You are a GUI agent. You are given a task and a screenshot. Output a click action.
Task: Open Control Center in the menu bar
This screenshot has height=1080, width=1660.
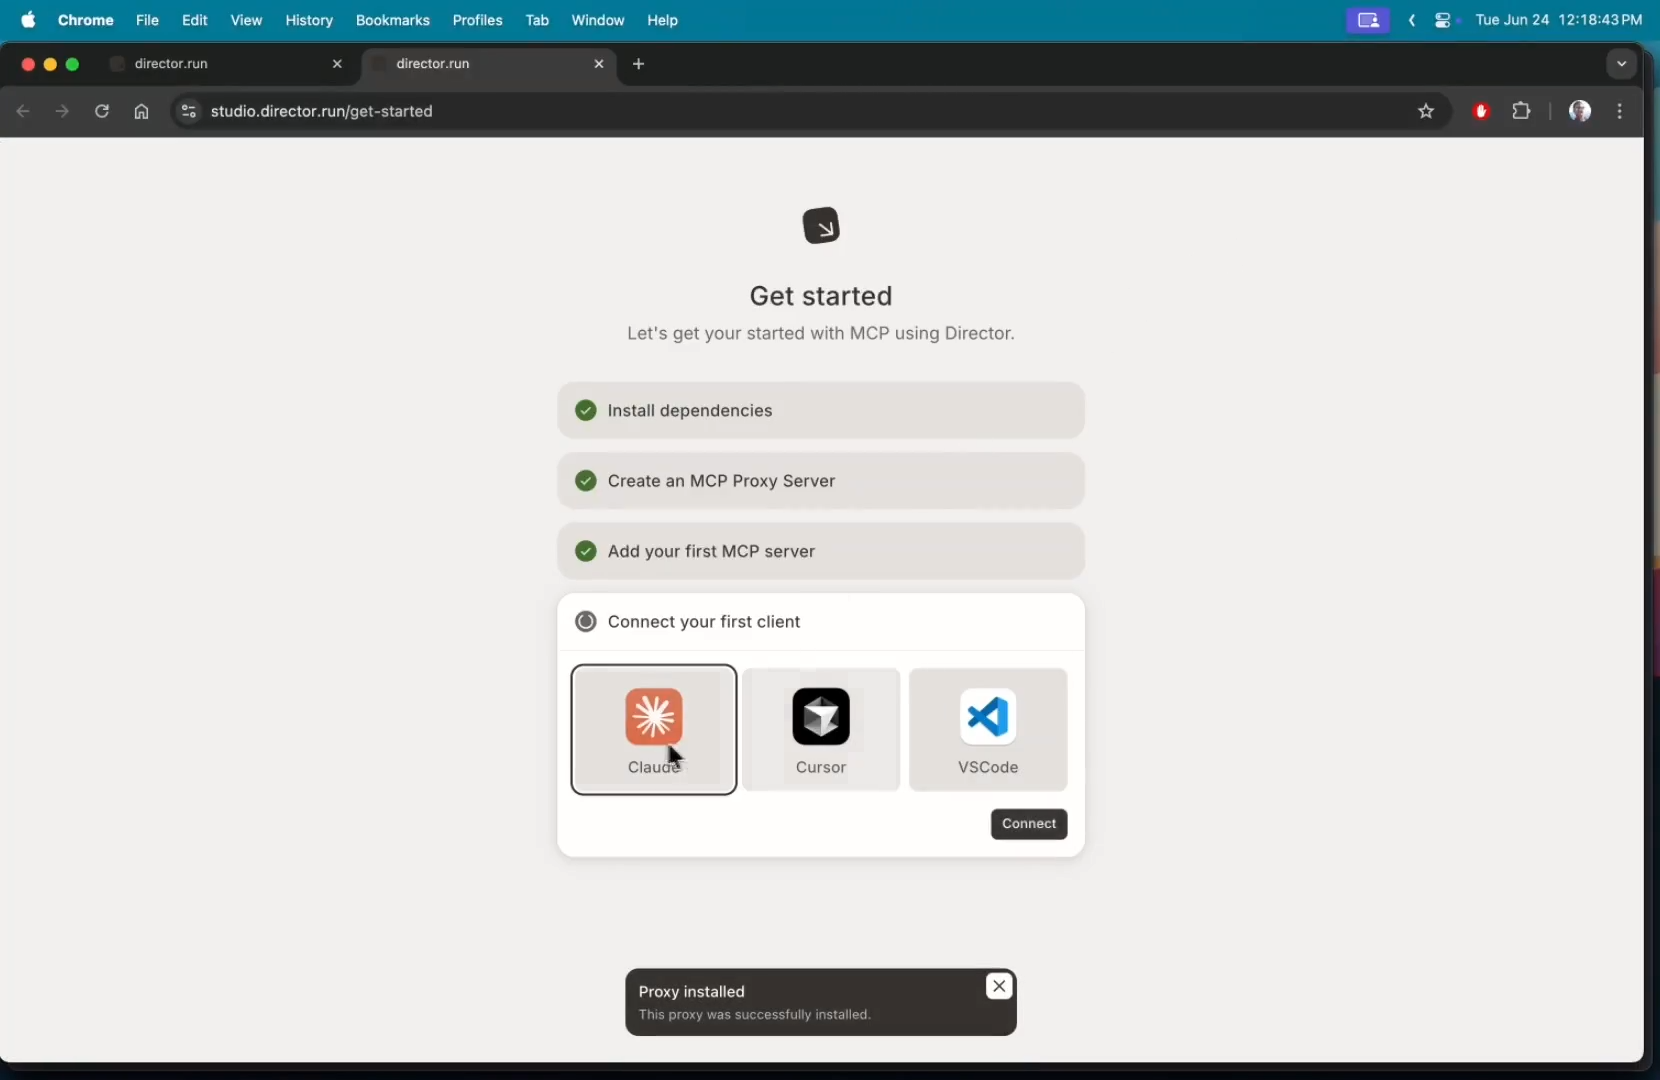coord(1444,20)
